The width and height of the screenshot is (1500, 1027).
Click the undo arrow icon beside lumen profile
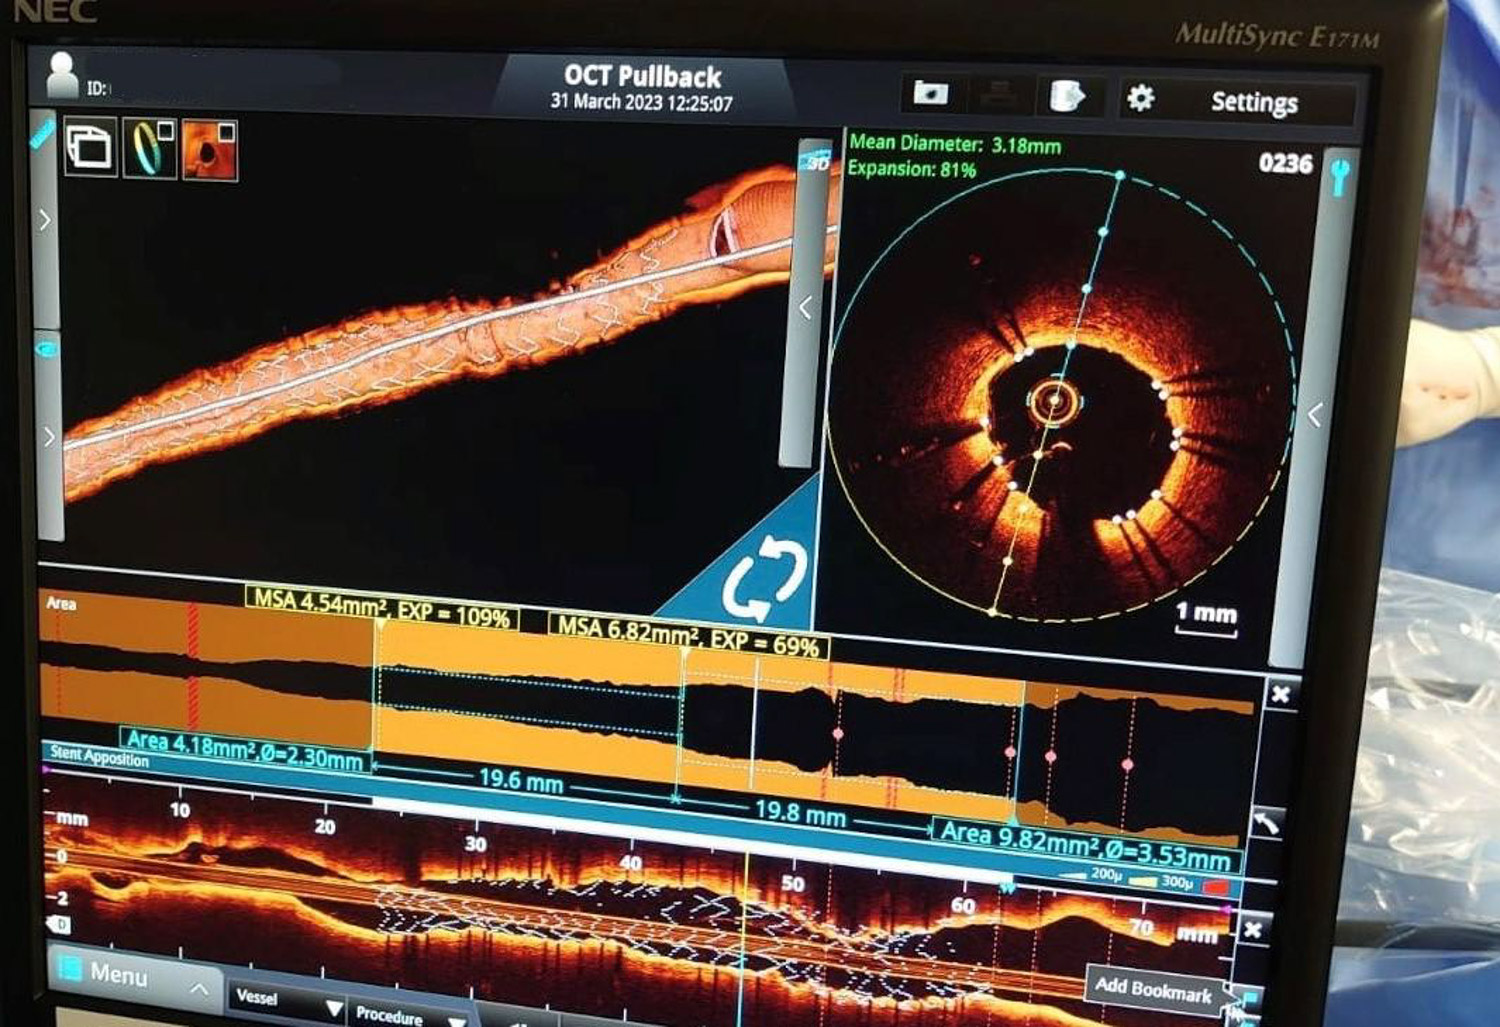(x=1269, y=822)
